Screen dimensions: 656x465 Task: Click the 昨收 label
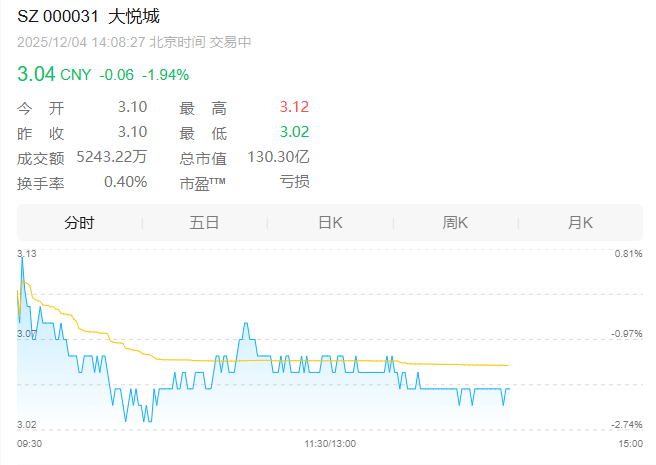41,134
